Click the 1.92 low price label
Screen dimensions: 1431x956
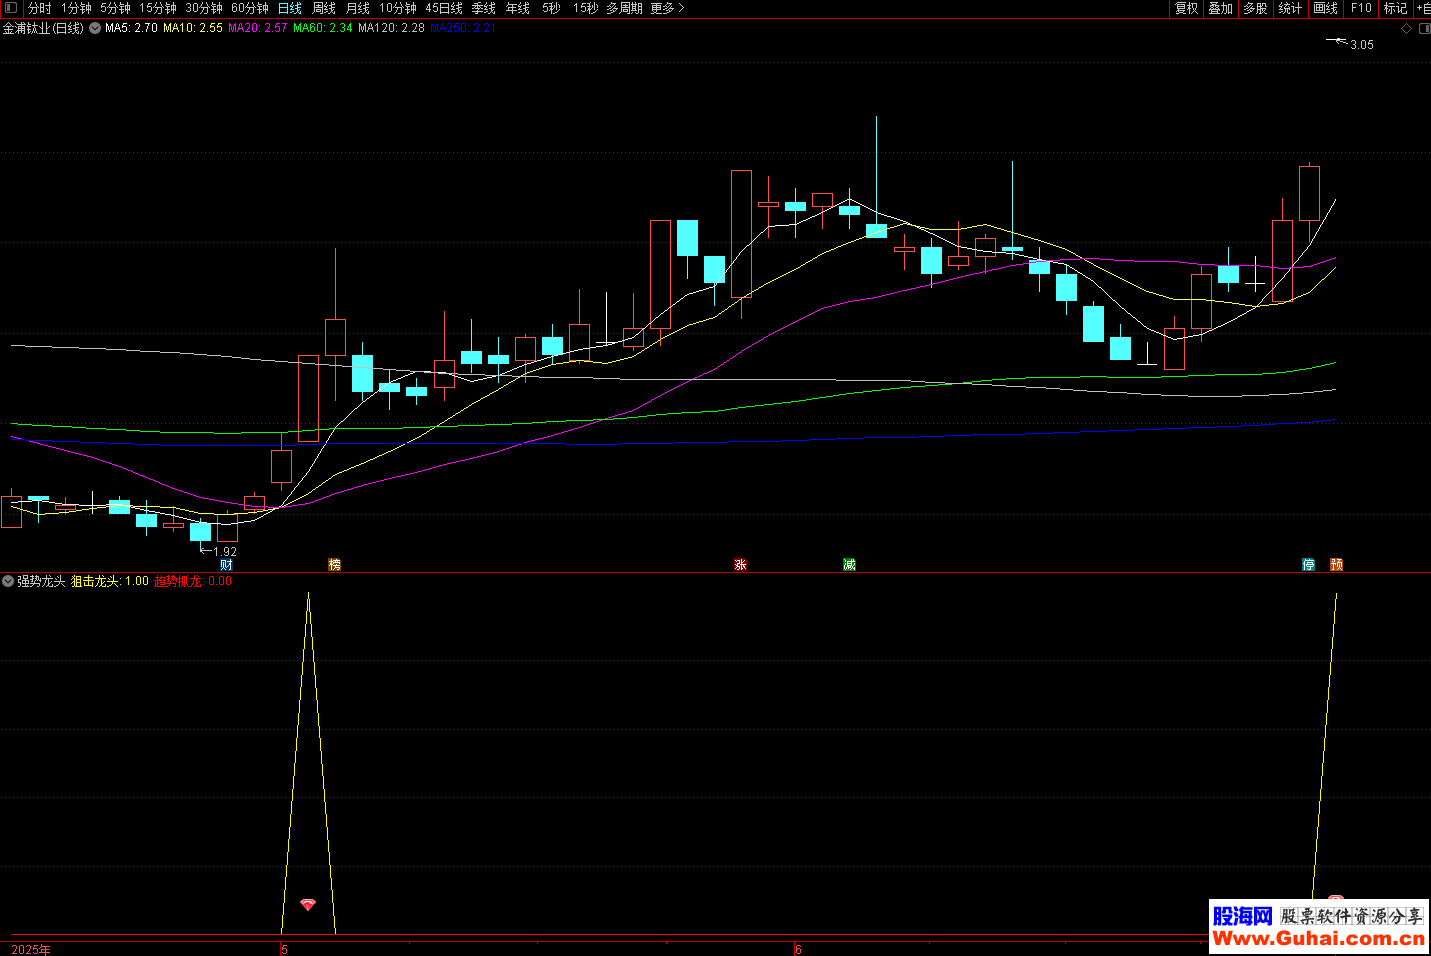tap(225, 552)
